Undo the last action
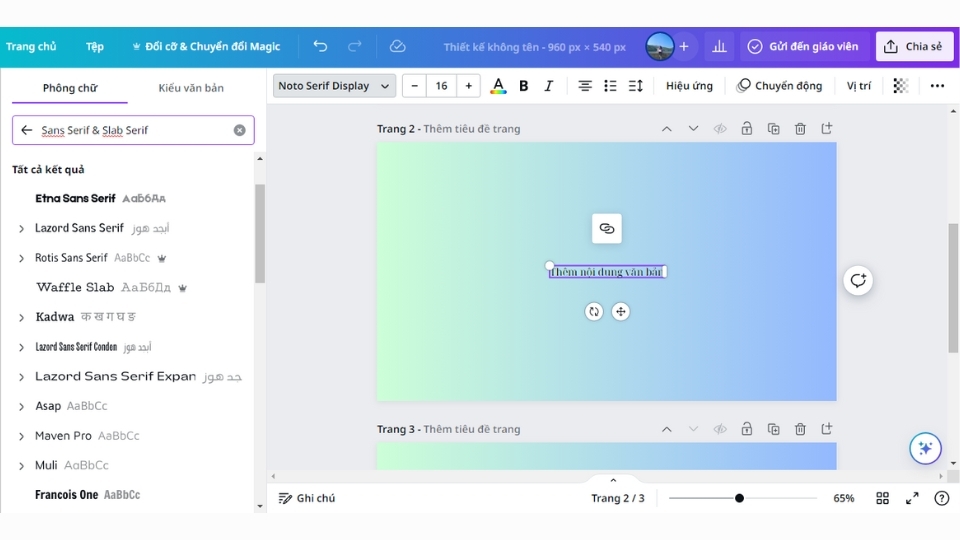Screen dimensions: 960x540 coord(320,47)
